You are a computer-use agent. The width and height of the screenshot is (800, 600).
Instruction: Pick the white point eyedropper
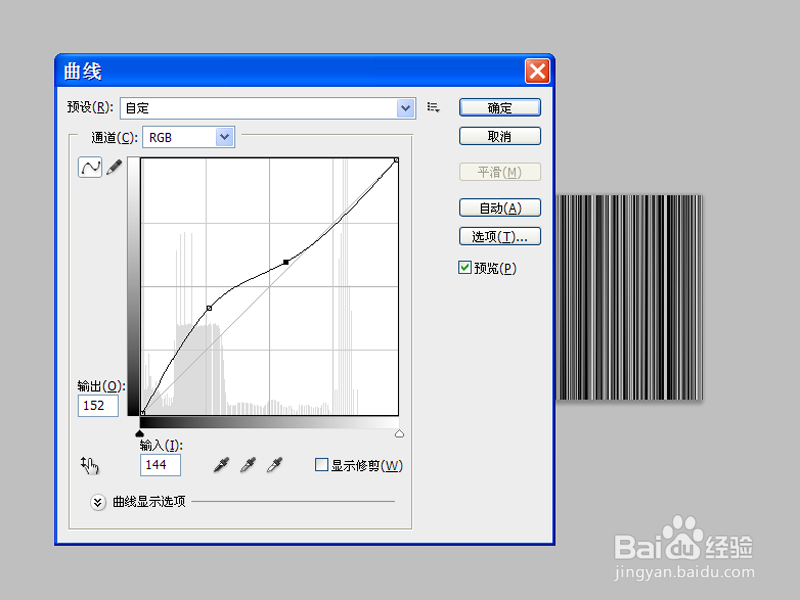point(274,464)
